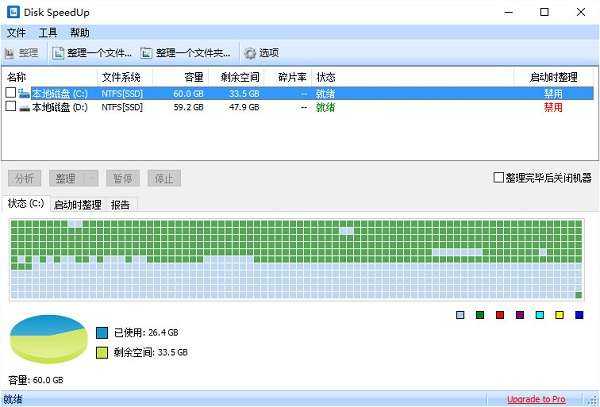Expand the 整理 button dropdown arrow
The height and width of the screenshot is (407, 600).
pyautogui.click(x=92, y=178)
